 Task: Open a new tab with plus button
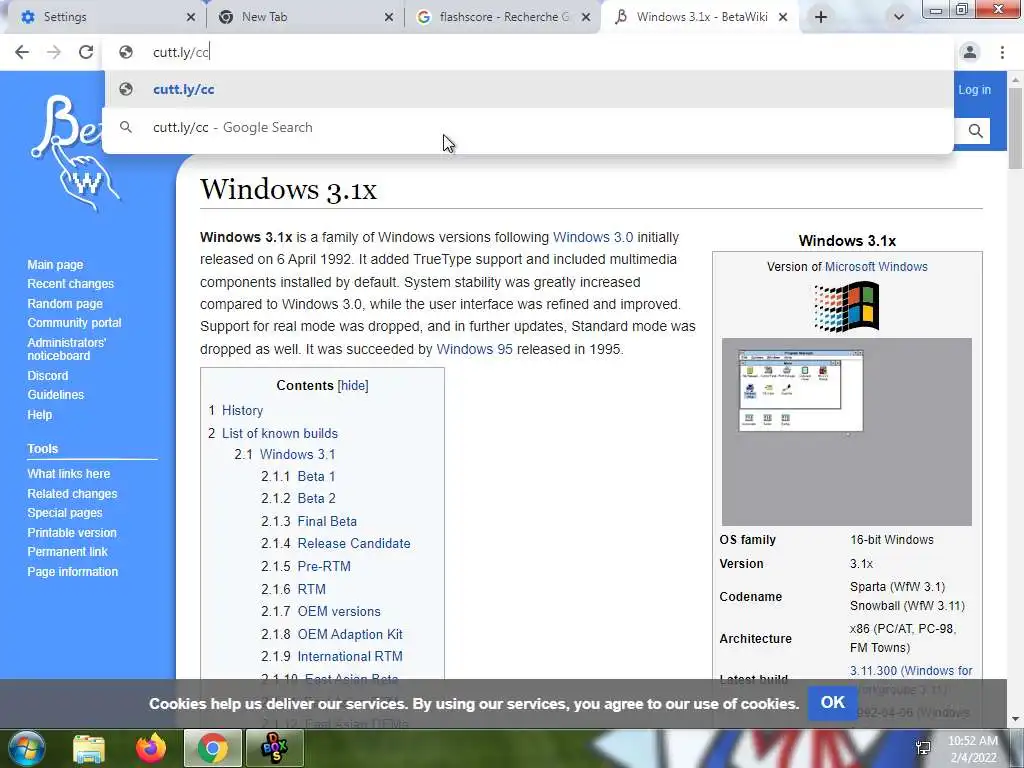pyautogui.click(x=821, y=17)
